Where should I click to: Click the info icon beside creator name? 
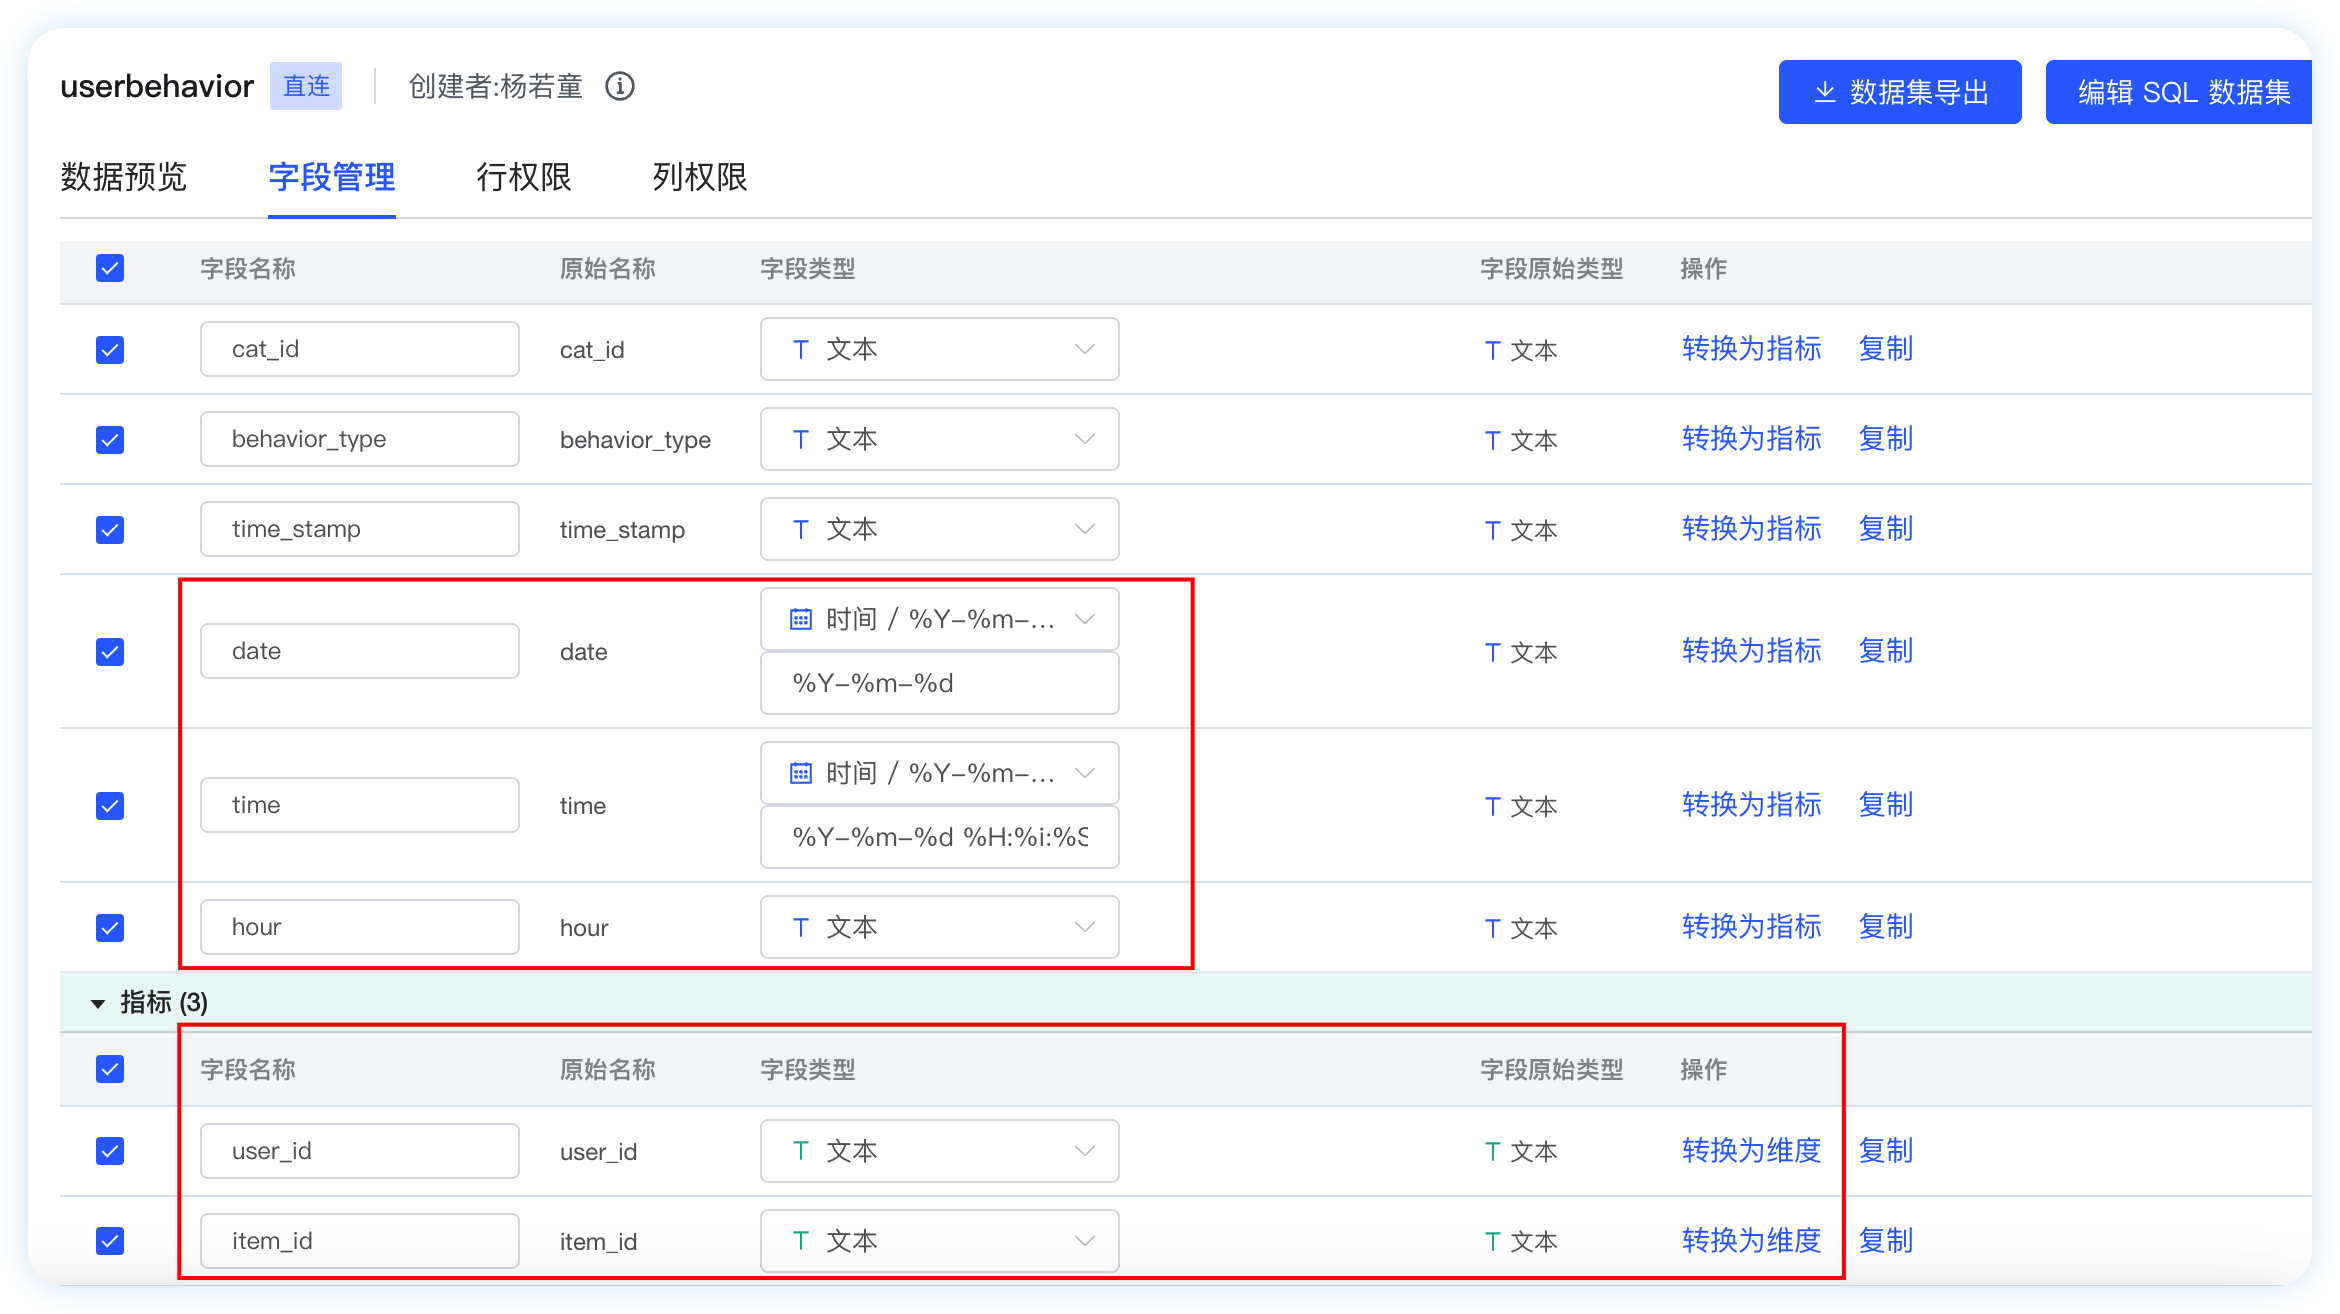pyautogui.click(x=620, y=87)
